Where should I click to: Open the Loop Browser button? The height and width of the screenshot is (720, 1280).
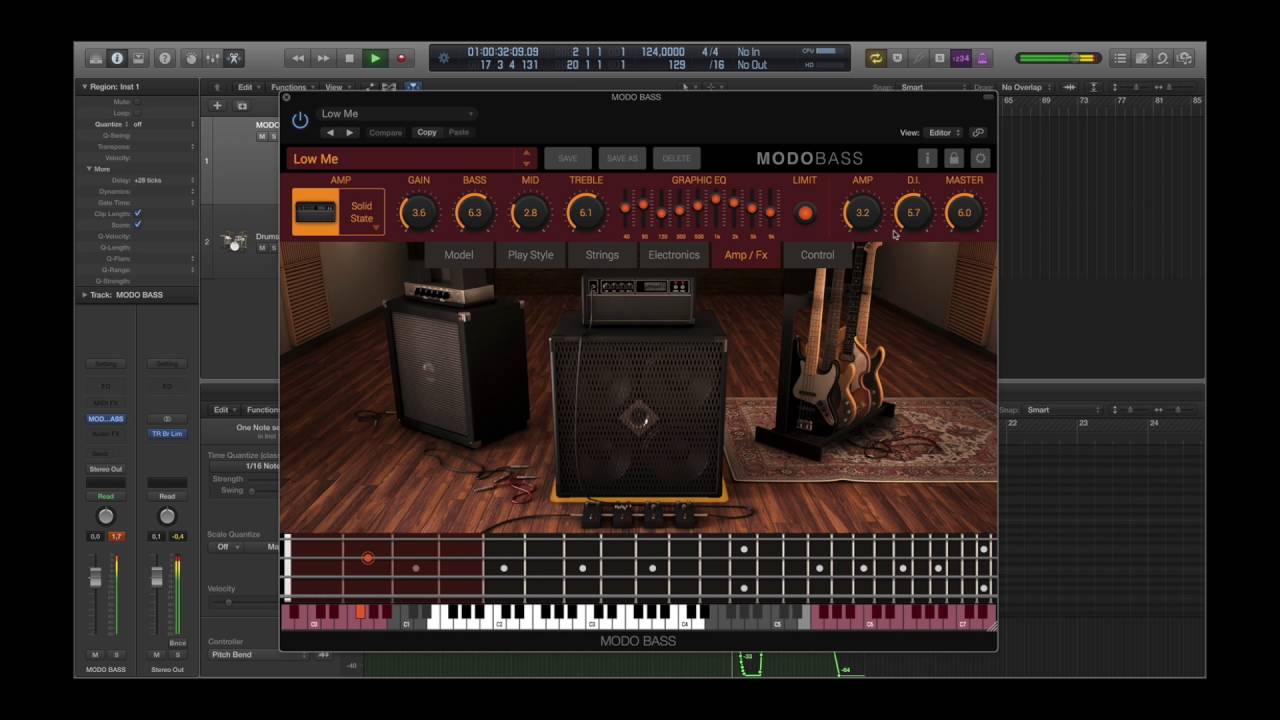(1163, 59)
